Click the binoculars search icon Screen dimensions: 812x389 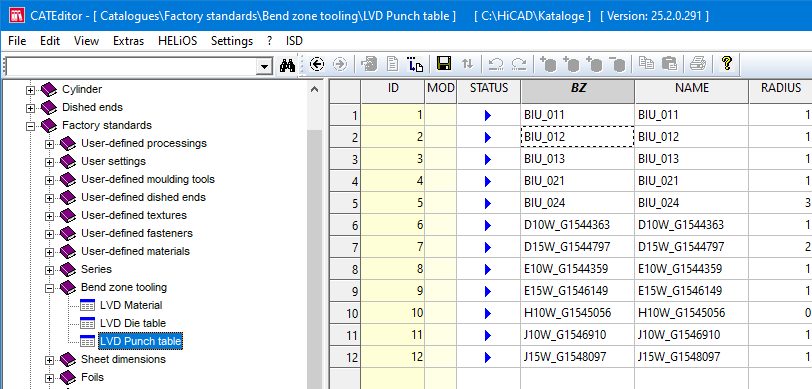(287, 65)
